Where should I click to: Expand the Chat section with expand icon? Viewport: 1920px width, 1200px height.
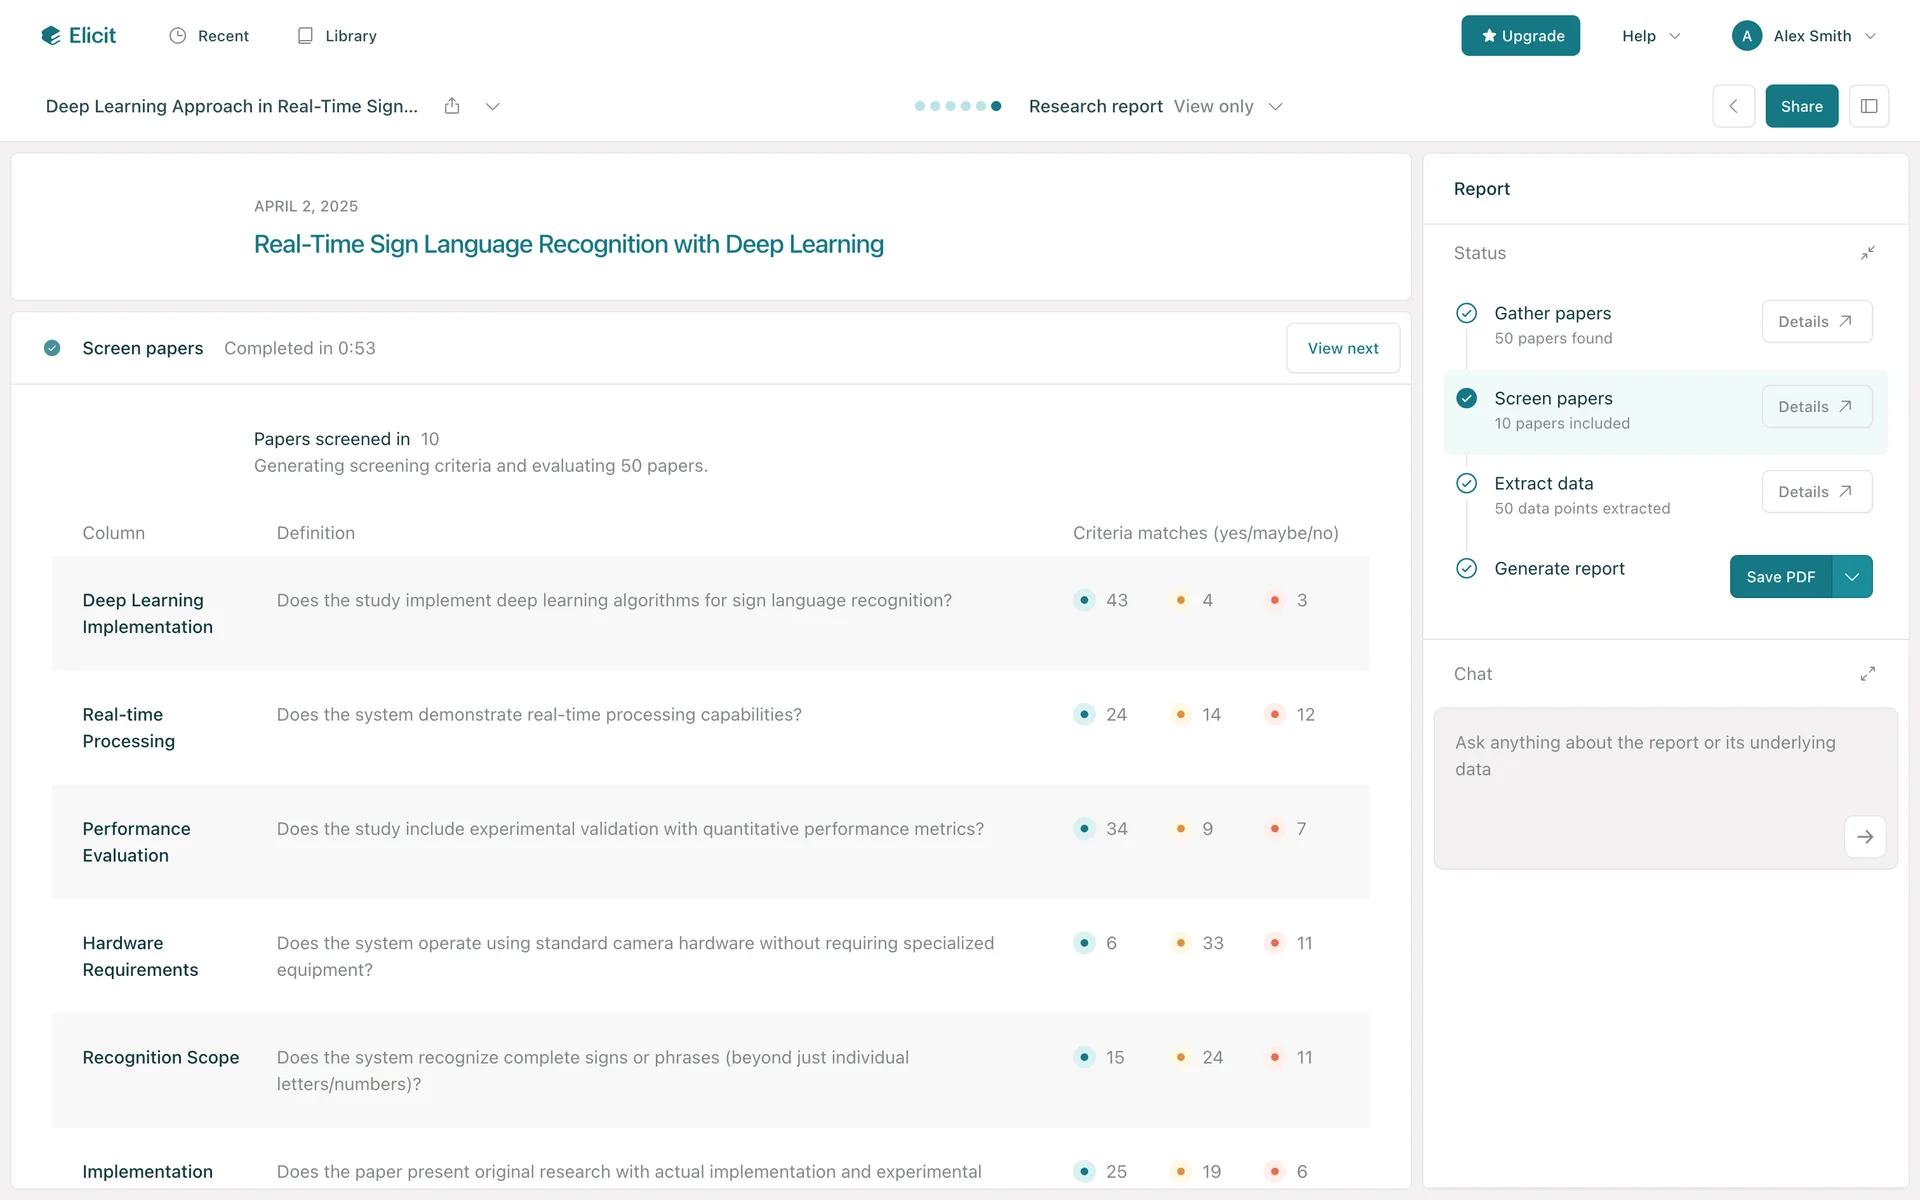(1867, 674)
